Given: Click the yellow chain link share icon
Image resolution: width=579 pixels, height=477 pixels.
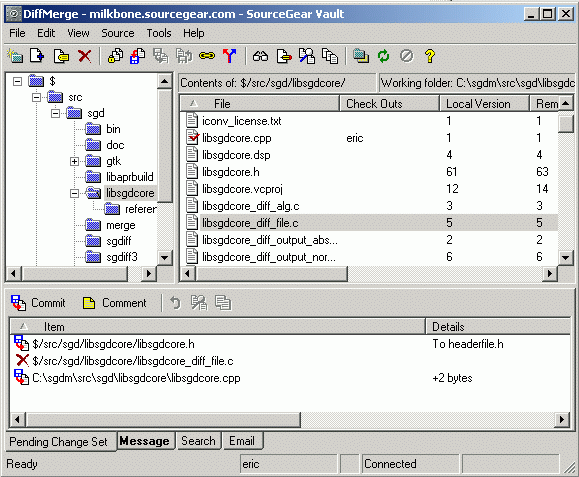Looking at the screenshot, I should [207, 56].
